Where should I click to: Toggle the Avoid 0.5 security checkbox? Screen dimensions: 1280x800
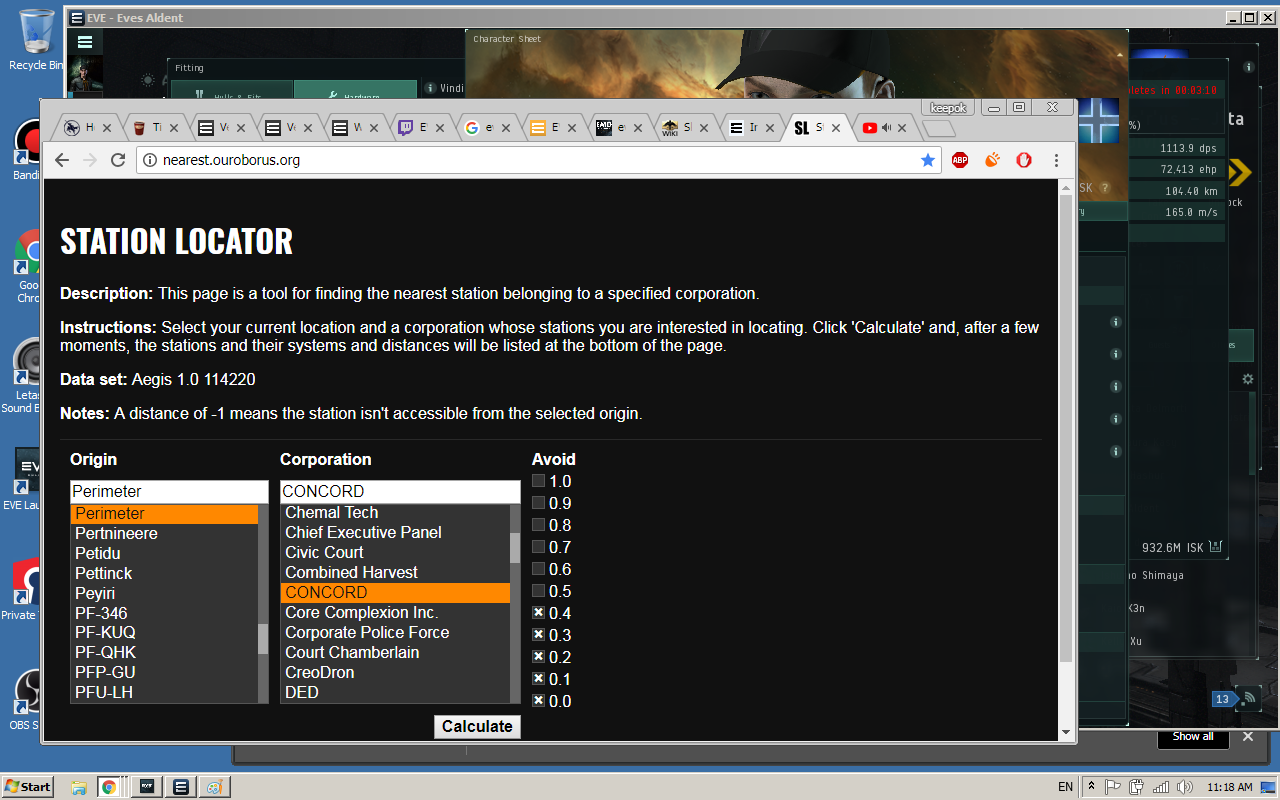[x=539, y=591]
